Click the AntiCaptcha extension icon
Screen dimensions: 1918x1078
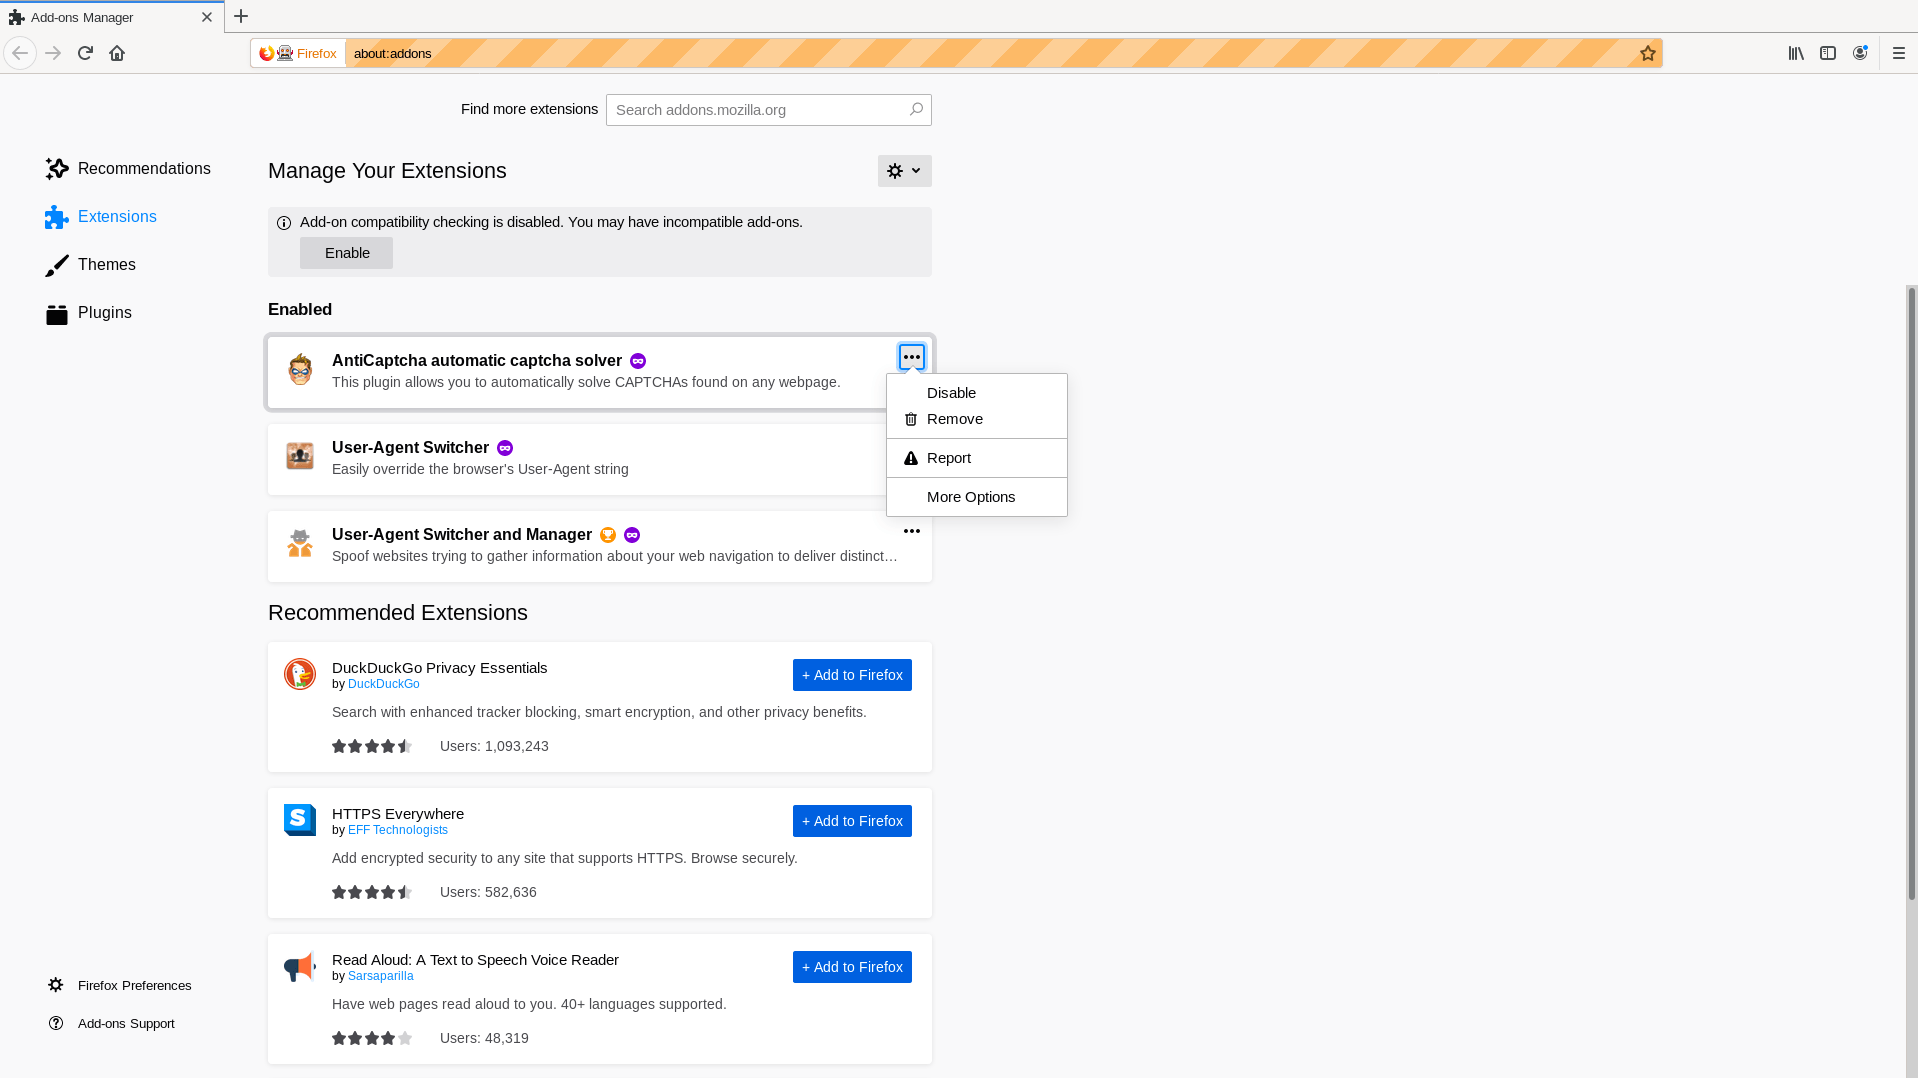pyautogui.click(x=300, y=369)
